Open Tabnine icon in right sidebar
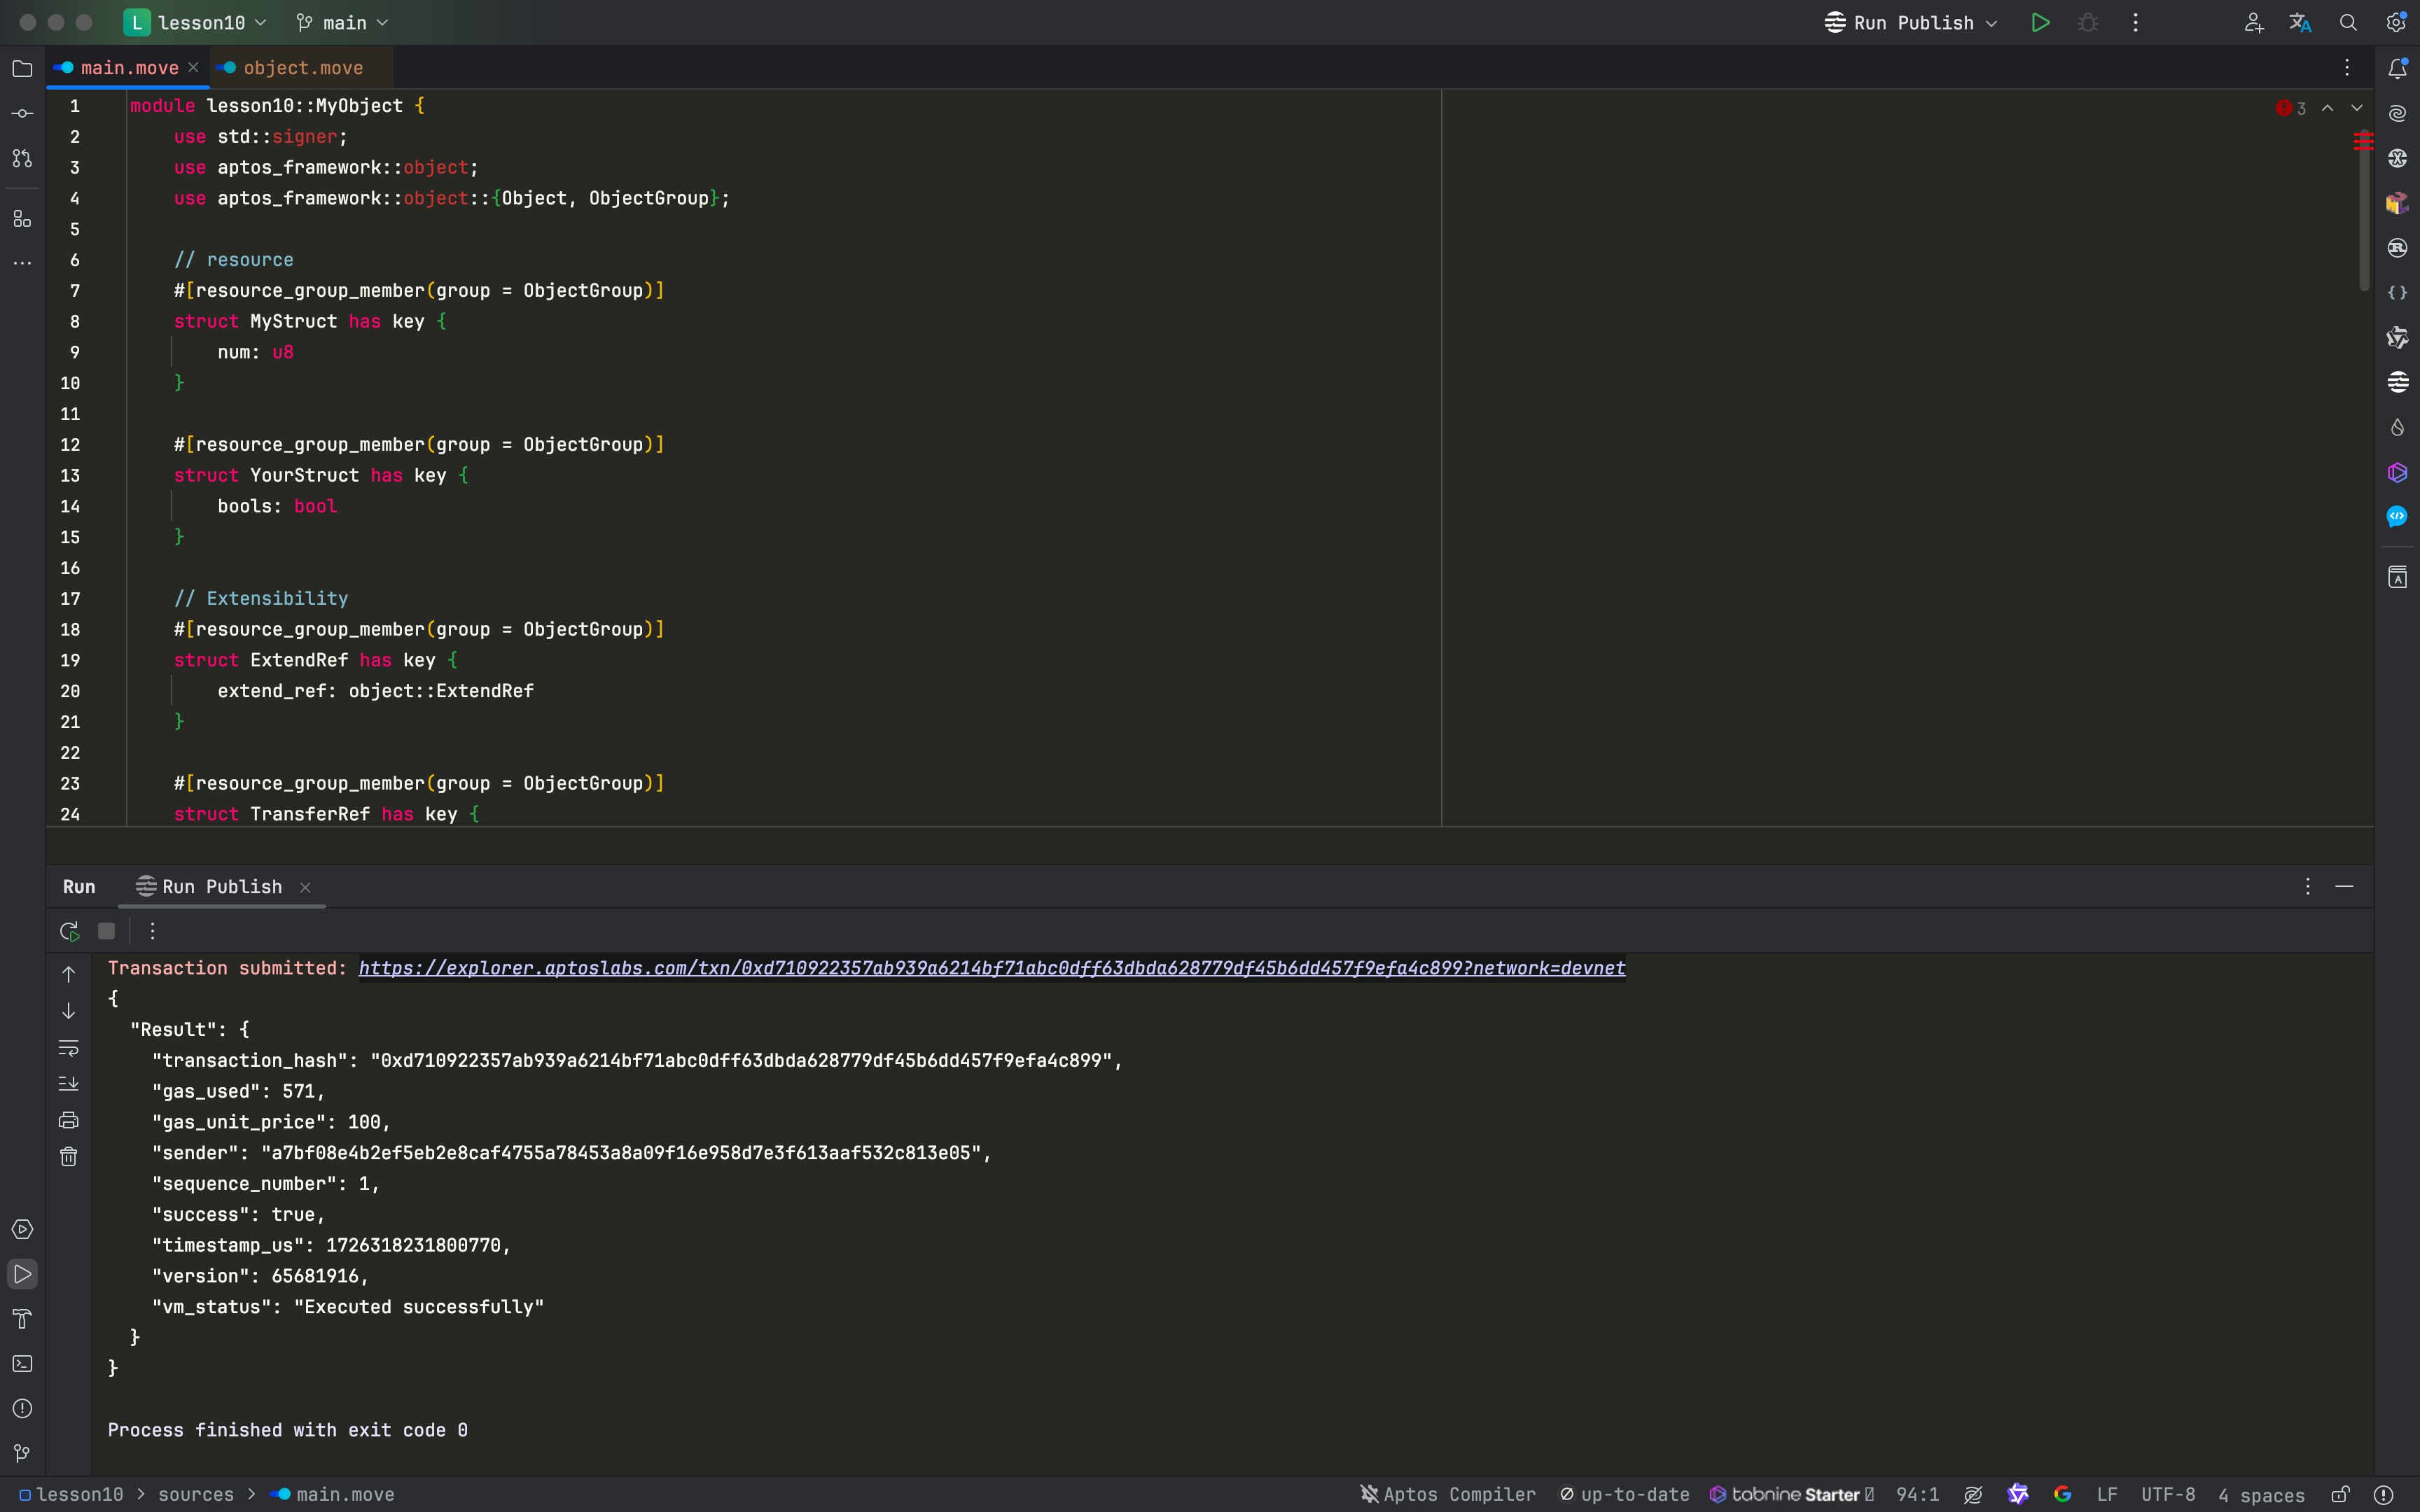Screen dimensions: 2420x1512 (x=2397, y=472)
